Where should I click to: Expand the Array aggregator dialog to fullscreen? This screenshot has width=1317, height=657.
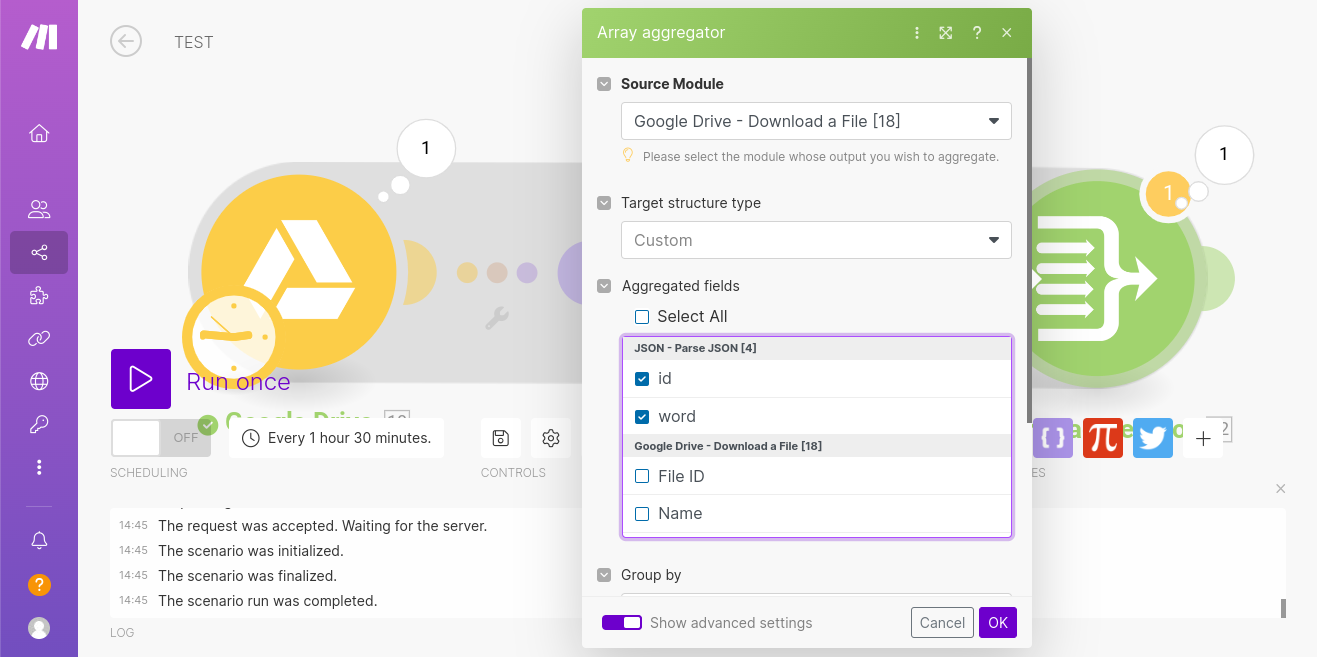(946, 33)
